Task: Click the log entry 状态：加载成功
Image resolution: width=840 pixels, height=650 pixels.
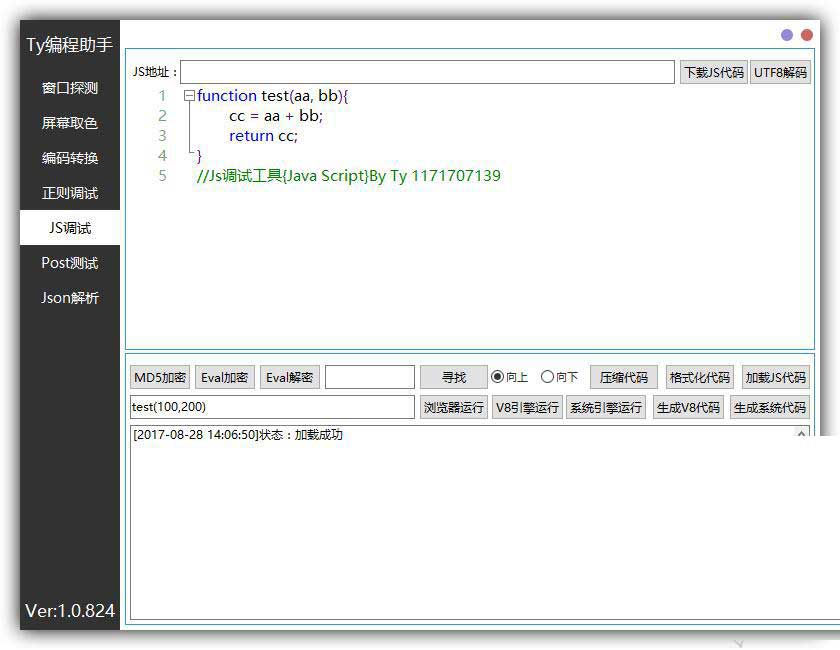Action: (x=238, y=435)
